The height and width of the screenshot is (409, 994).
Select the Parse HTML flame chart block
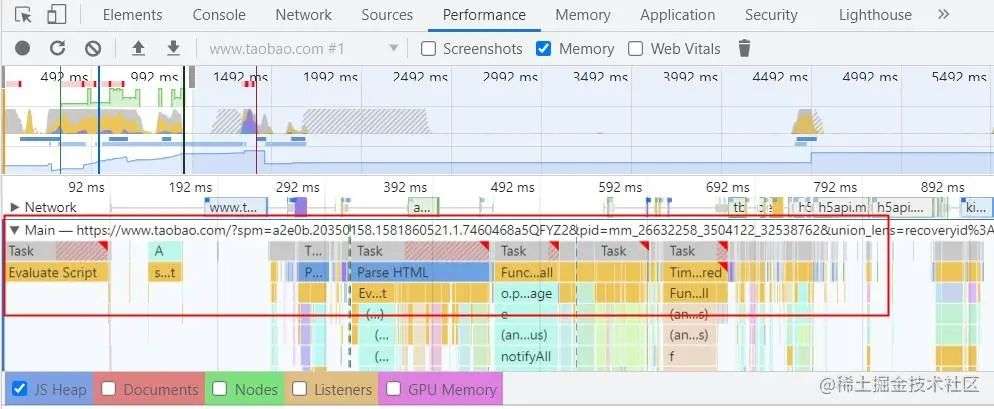click(x=422, y=273)
